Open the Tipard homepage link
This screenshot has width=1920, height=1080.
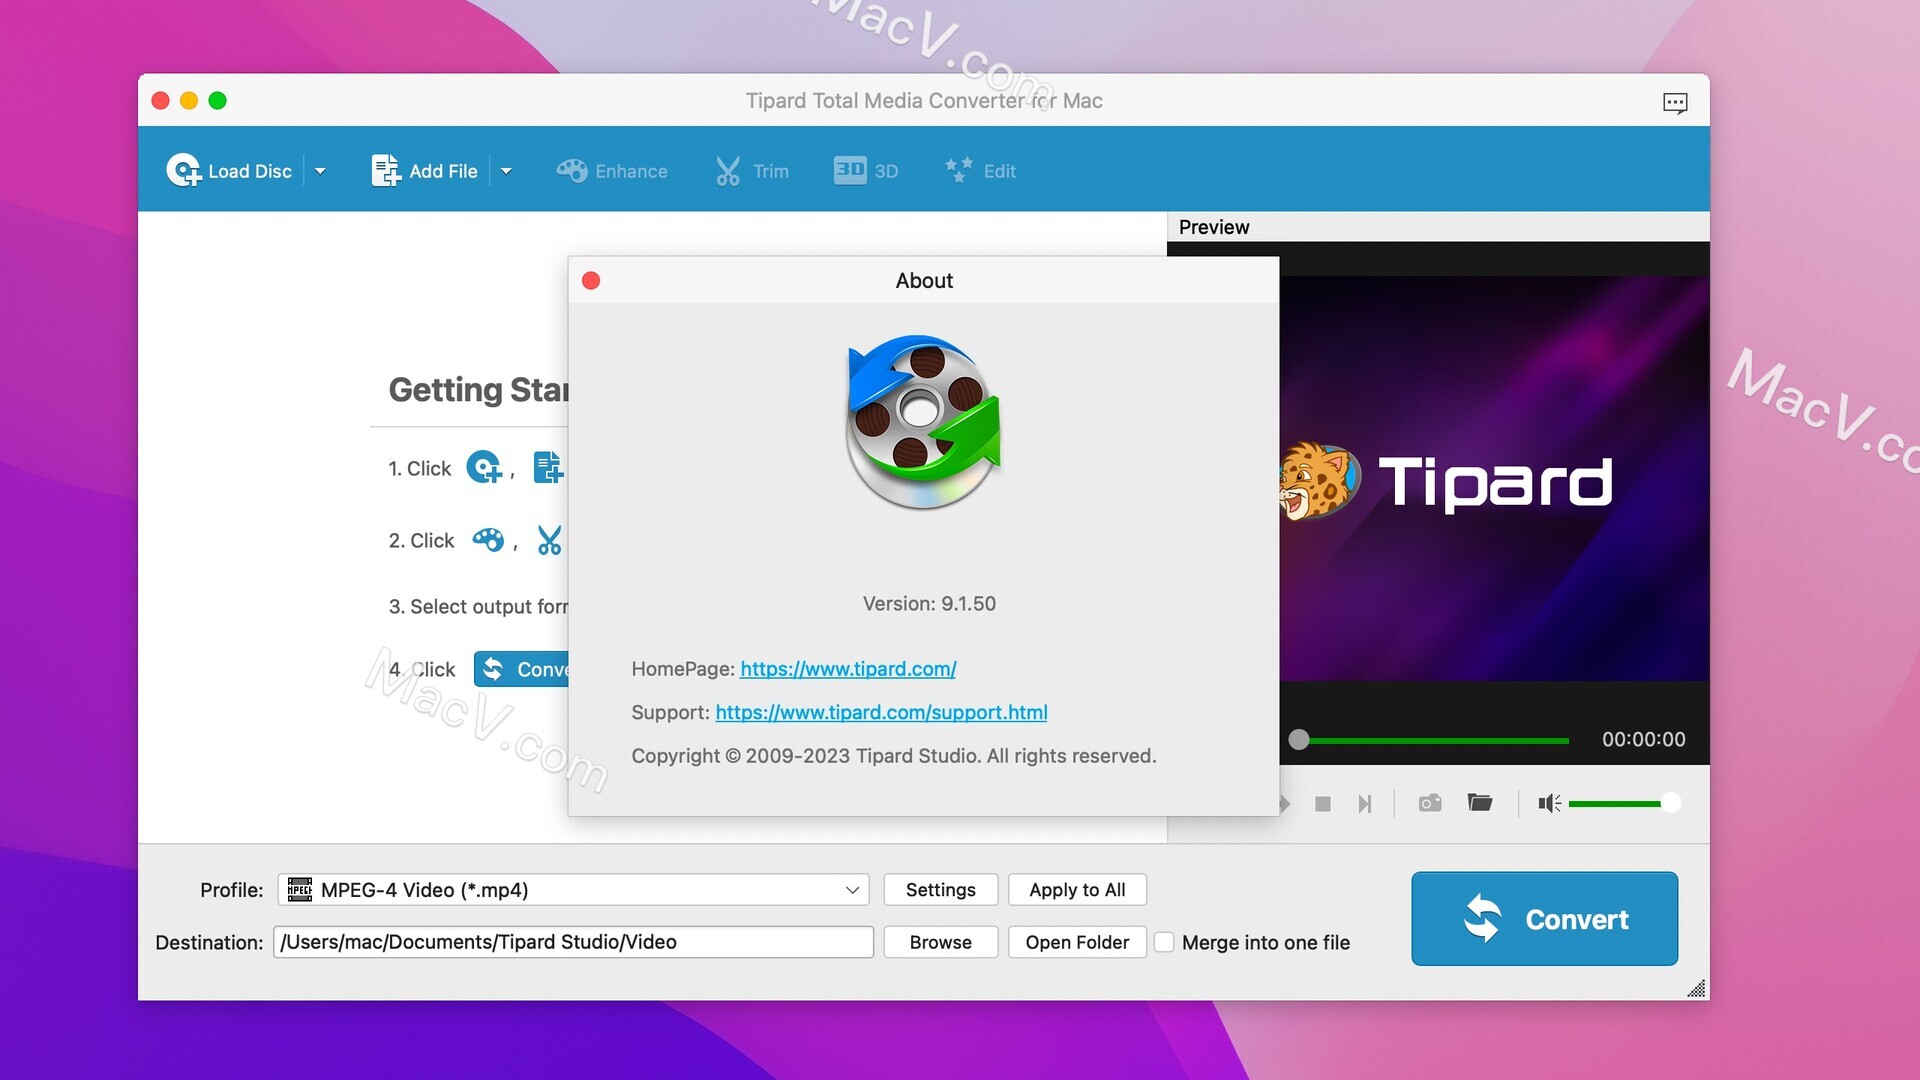pyautogui.click(x=848, y=667)
